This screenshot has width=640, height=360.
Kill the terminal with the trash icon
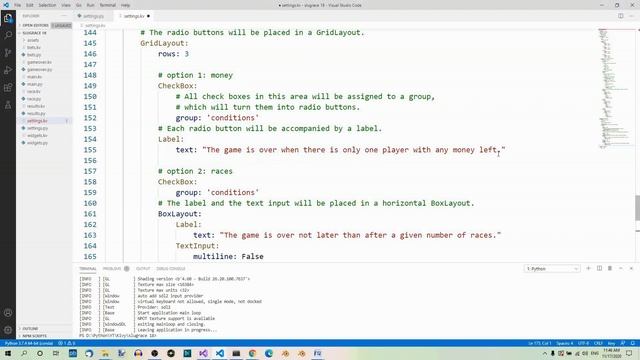pos(610,268)
